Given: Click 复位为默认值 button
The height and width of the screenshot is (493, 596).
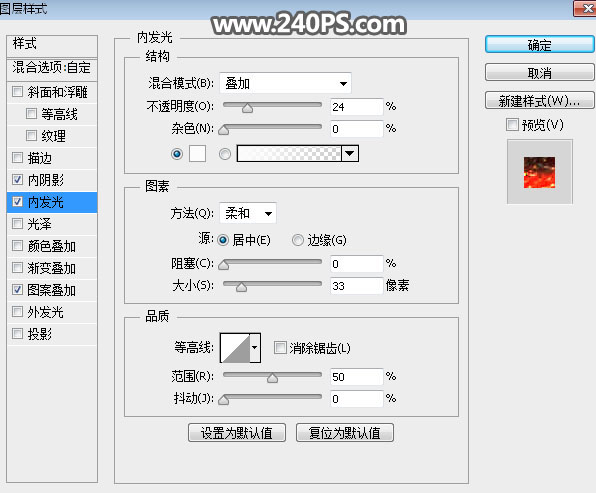Looking at the screenshot, I should tap(345, 433).
